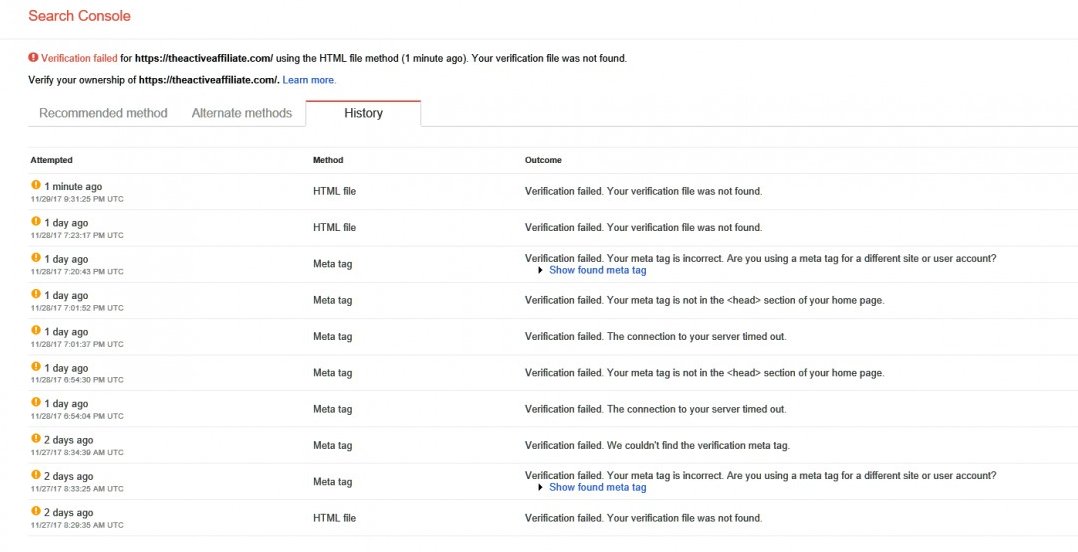Click HTML file method in the 8:29:35 AM row
Image resolution: width=1078 pixels, height=552 pixels.
click(x=334, y=518)
